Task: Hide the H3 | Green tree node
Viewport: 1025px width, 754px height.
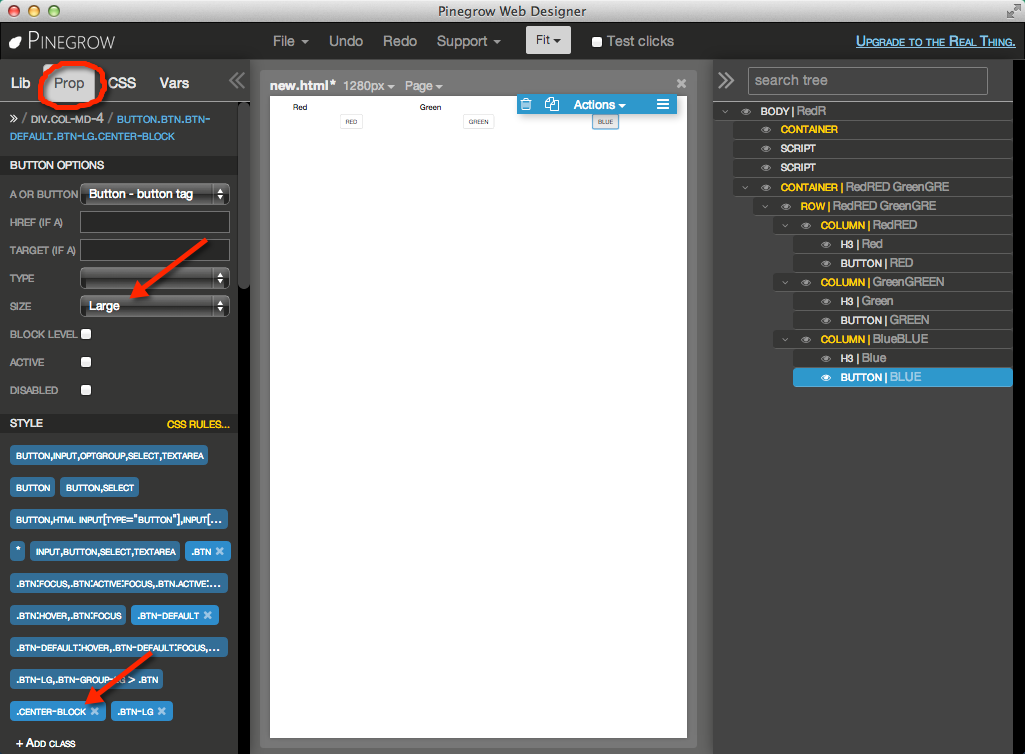Action: click(826, 301)
